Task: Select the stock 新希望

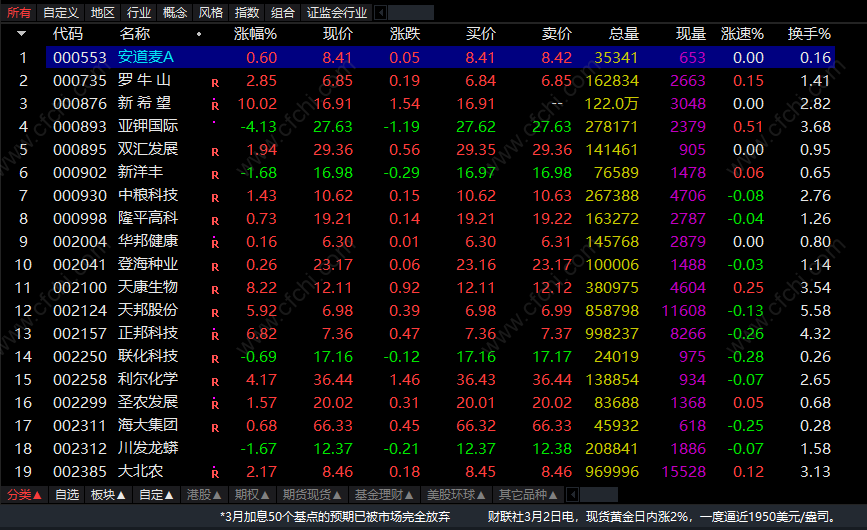Action: click(x=144, y=103)
